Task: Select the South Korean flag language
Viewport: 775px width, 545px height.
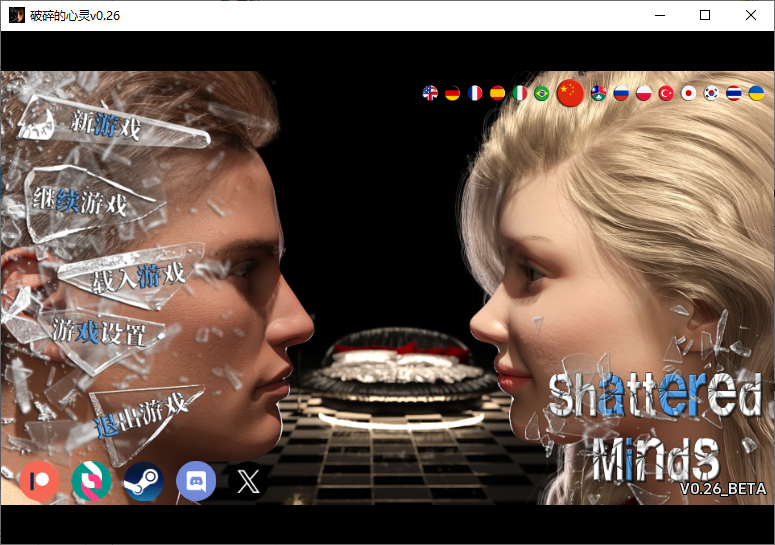Action: pyautogui.click(x=711, y=93)
